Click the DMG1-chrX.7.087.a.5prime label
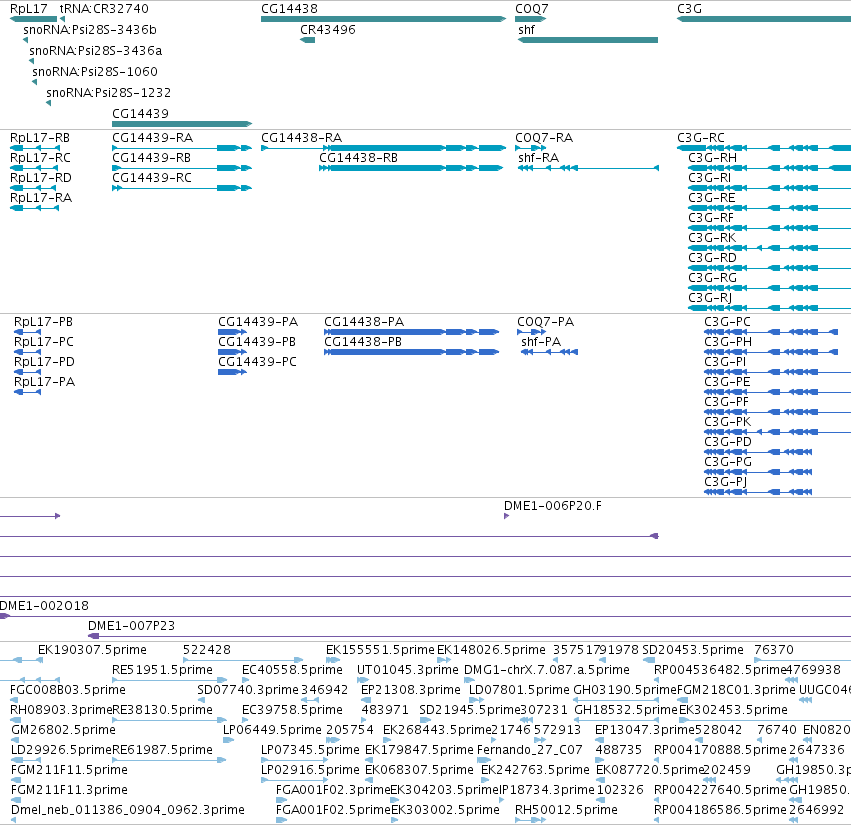Image resolution: width=851 pixels, height=825 pixels. [x=547, y=670]
